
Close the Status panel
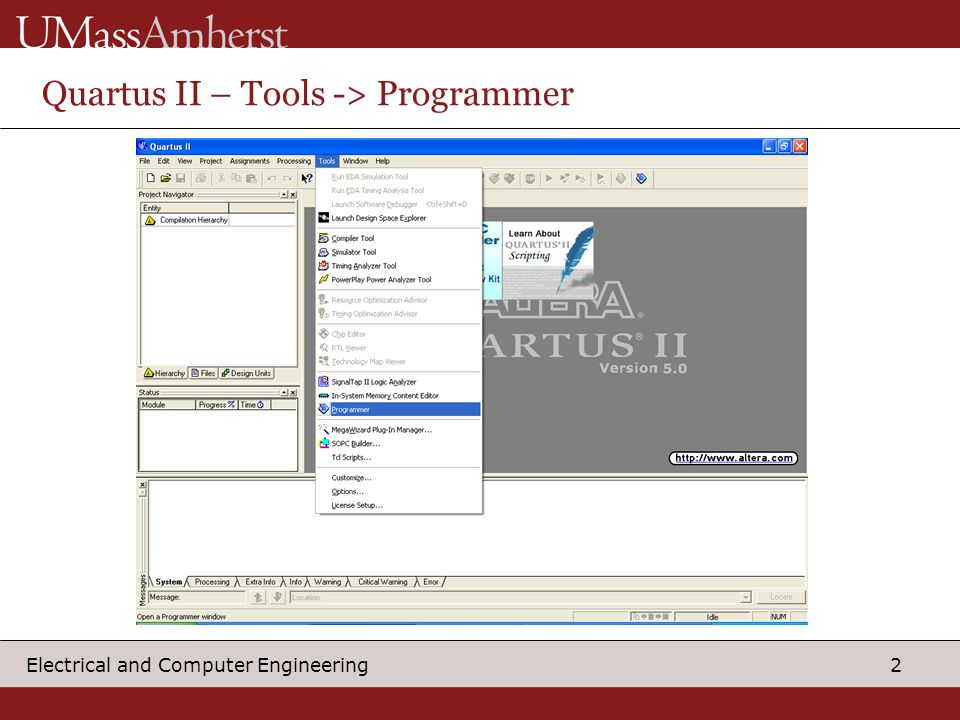[293, 392]
